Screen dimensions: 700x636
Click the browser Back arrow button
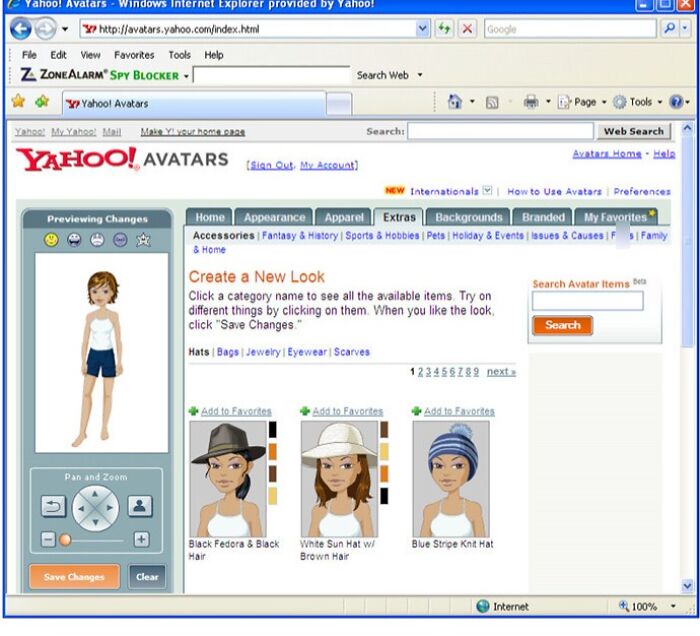[21, 29]
